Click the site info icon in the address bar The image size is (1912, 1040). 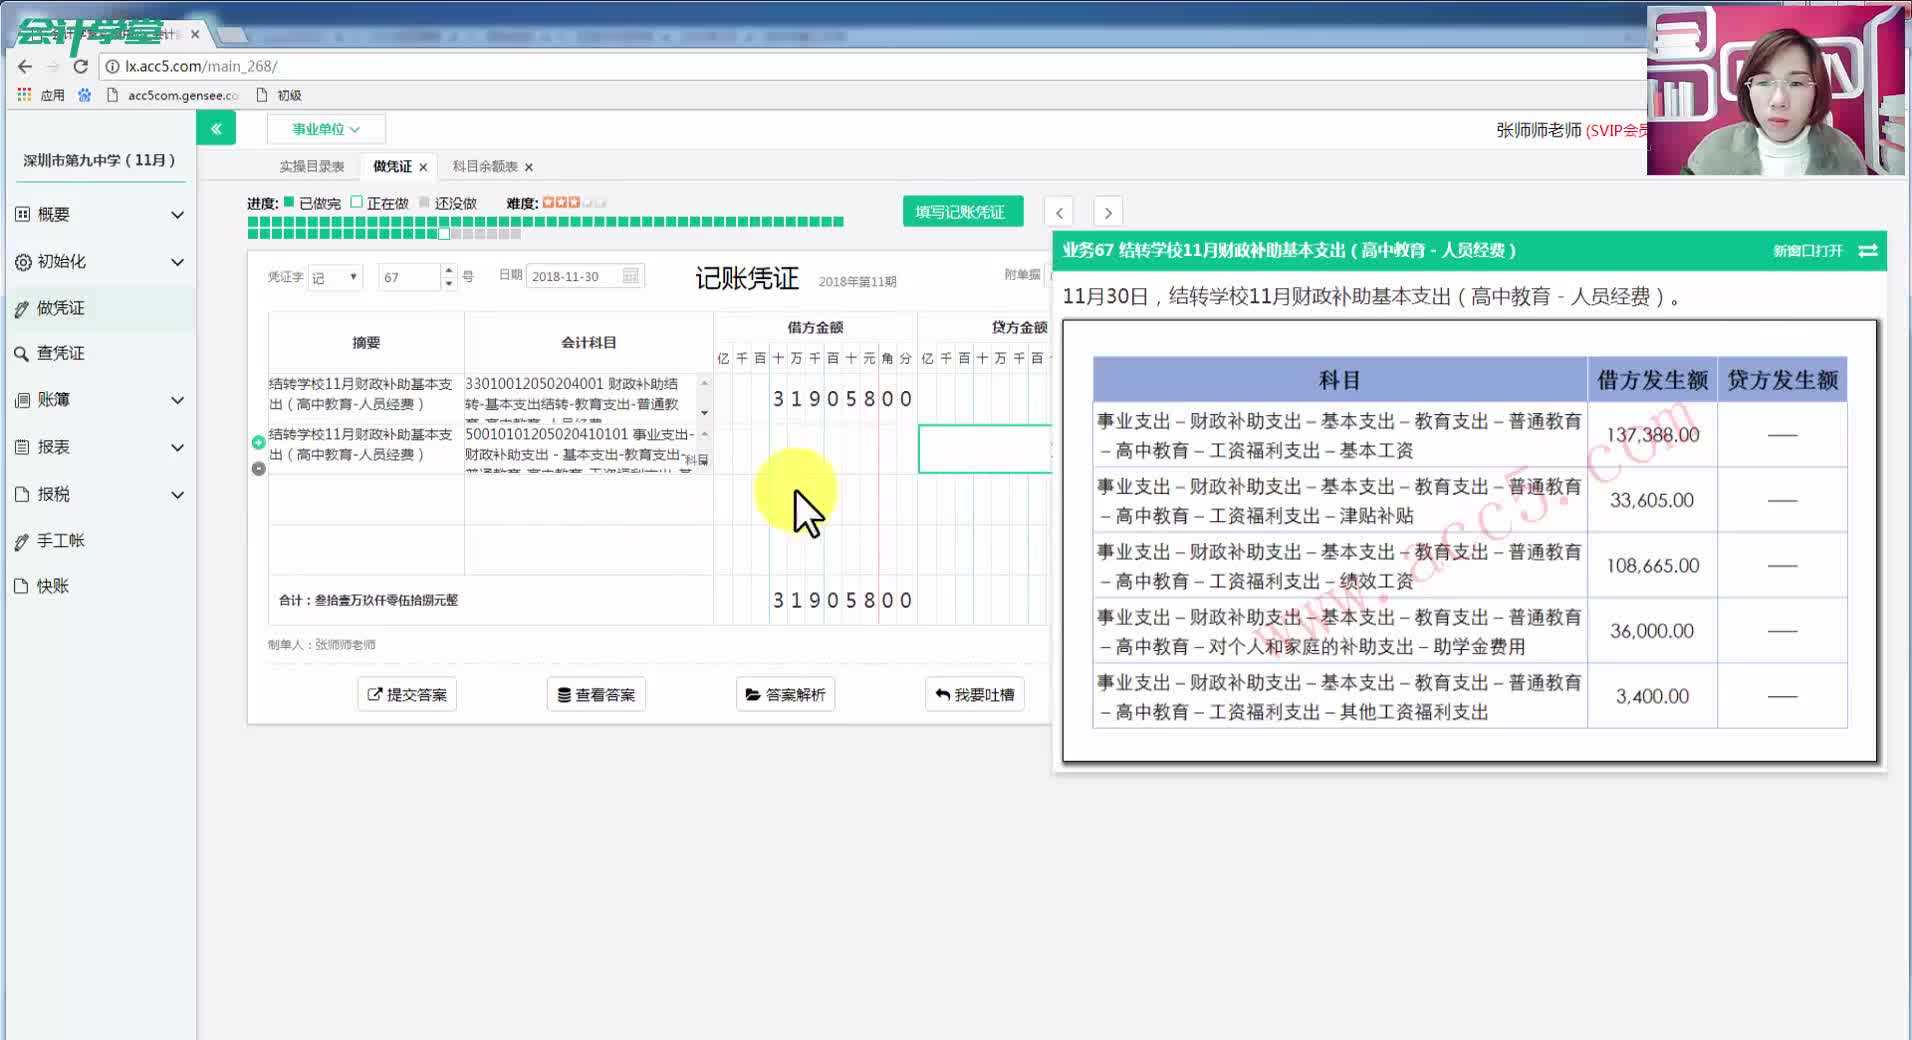(113, 66)
